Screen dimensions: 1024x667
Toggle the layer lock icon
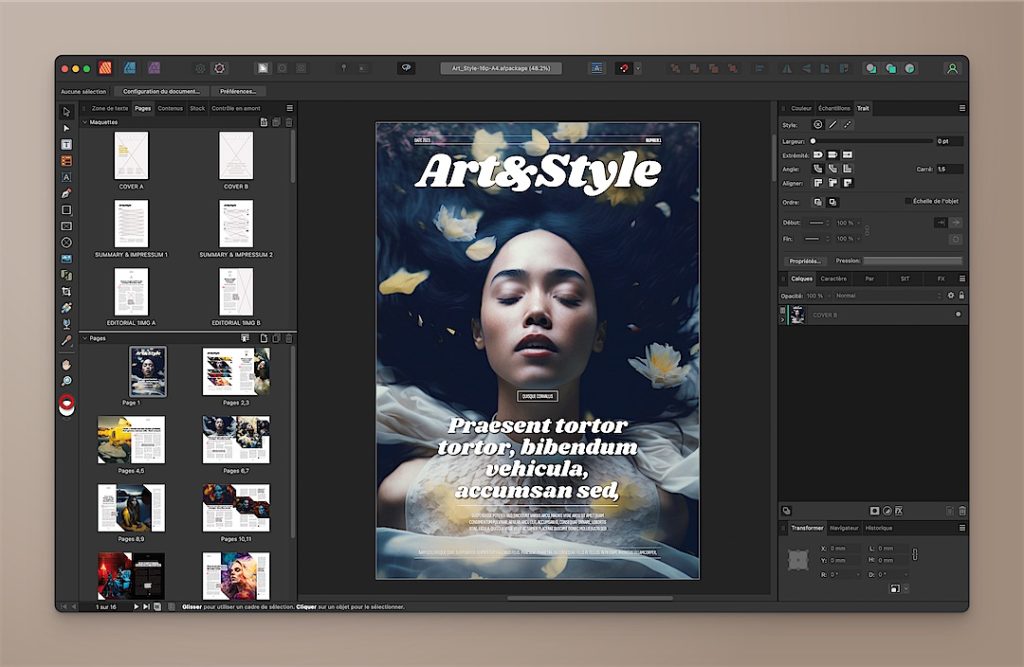[962, 296]
